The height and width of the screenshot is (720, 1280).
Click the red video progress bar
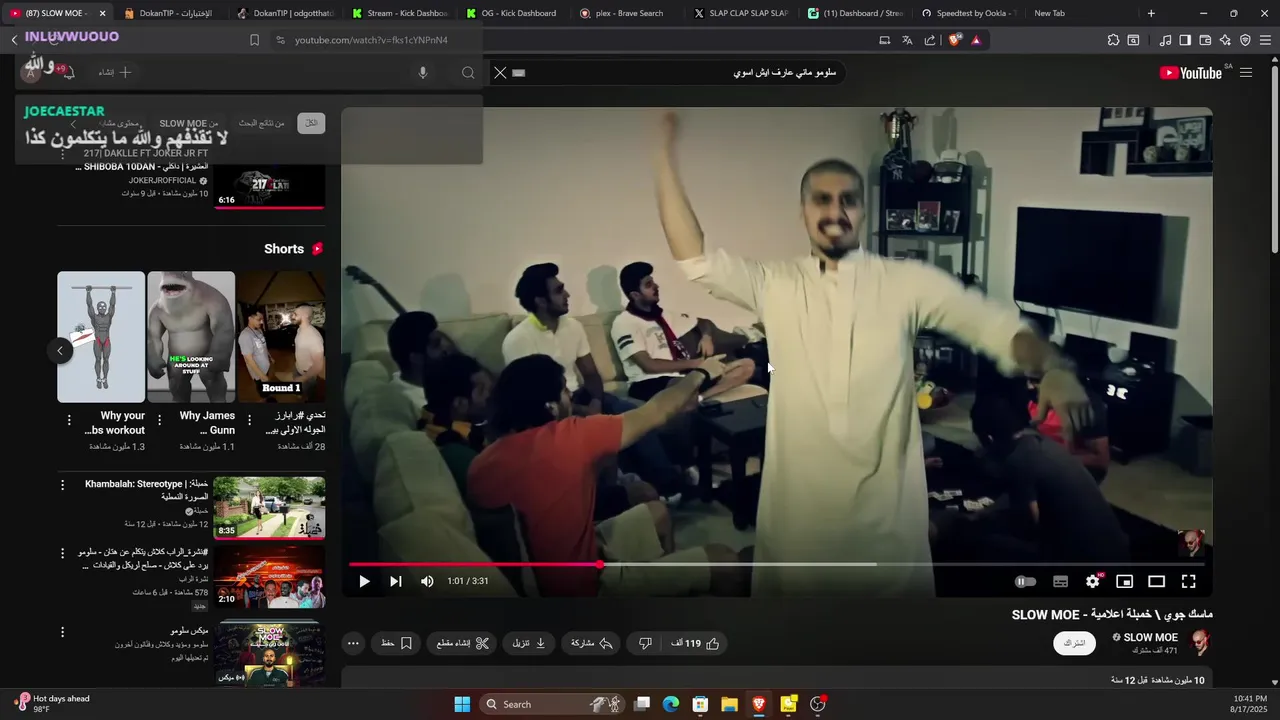click(x=474, y=564)
